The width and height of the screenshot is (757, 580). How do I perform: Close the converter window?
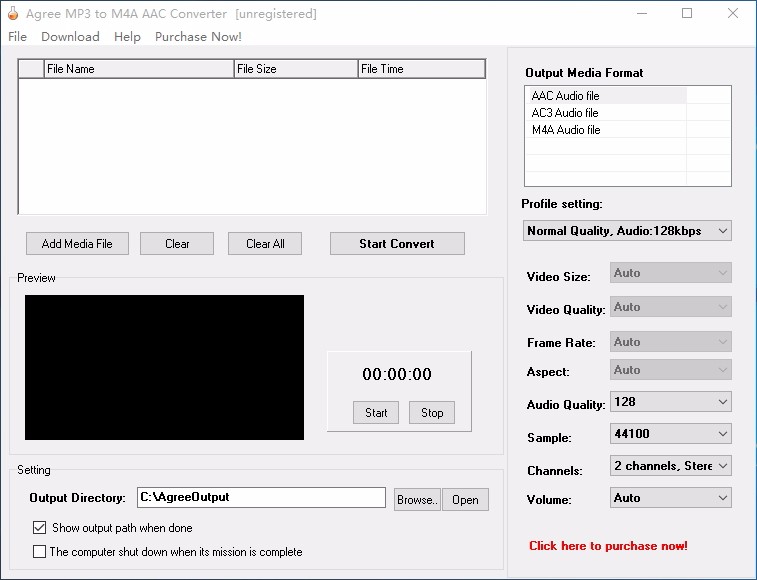(x=733, y=14)
